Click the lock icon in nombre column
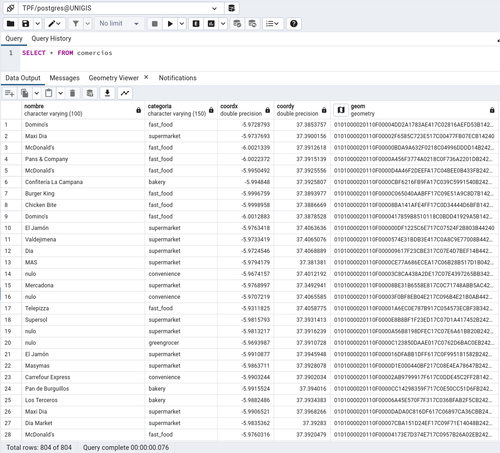Image resolution: width=500 pixels, height=453 pixels. tap(138, 110)
